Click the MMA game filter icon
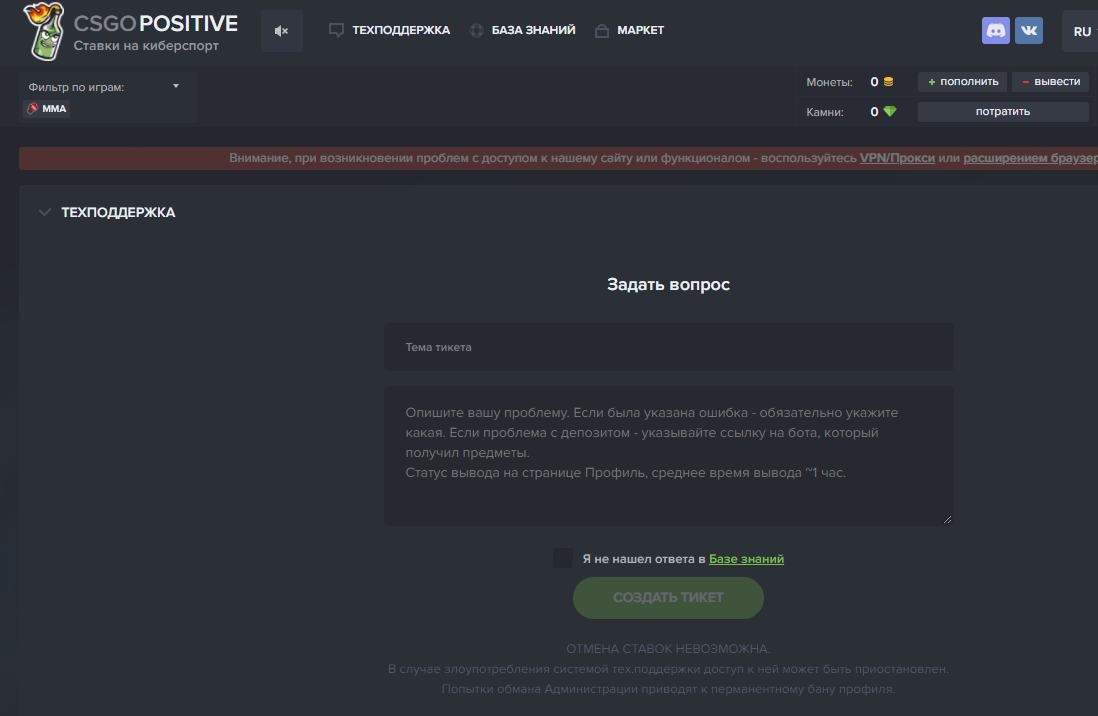 [x=33, y=109]
